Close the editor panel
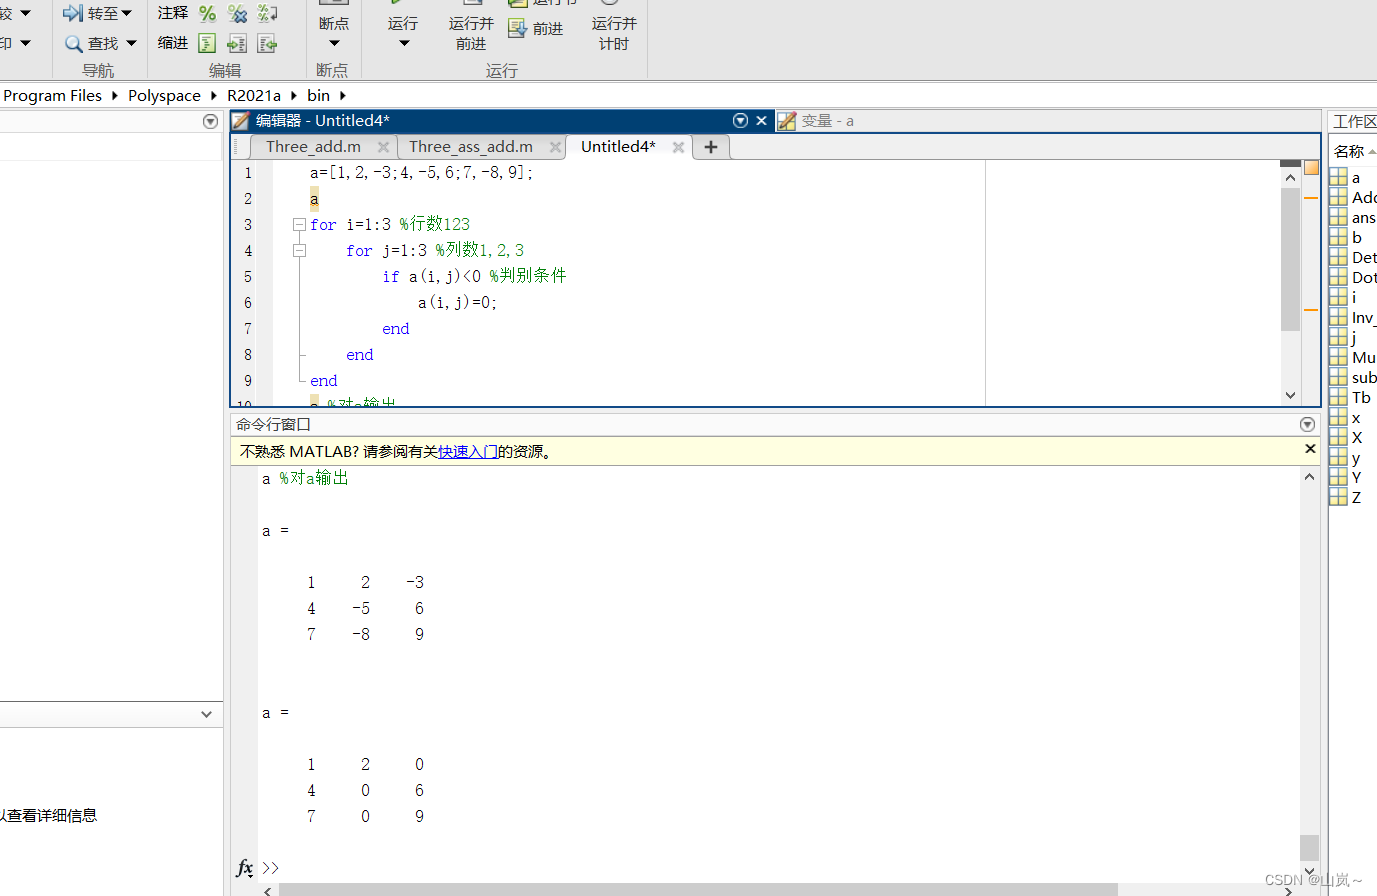The image size is (1377, 896). point(761,120)
